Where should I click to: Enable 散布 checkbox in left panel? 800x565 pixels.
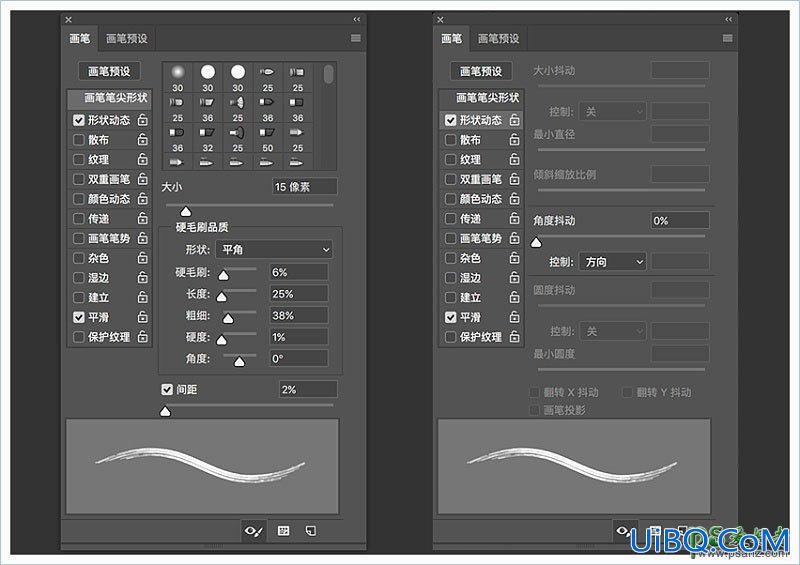point(79,139)
